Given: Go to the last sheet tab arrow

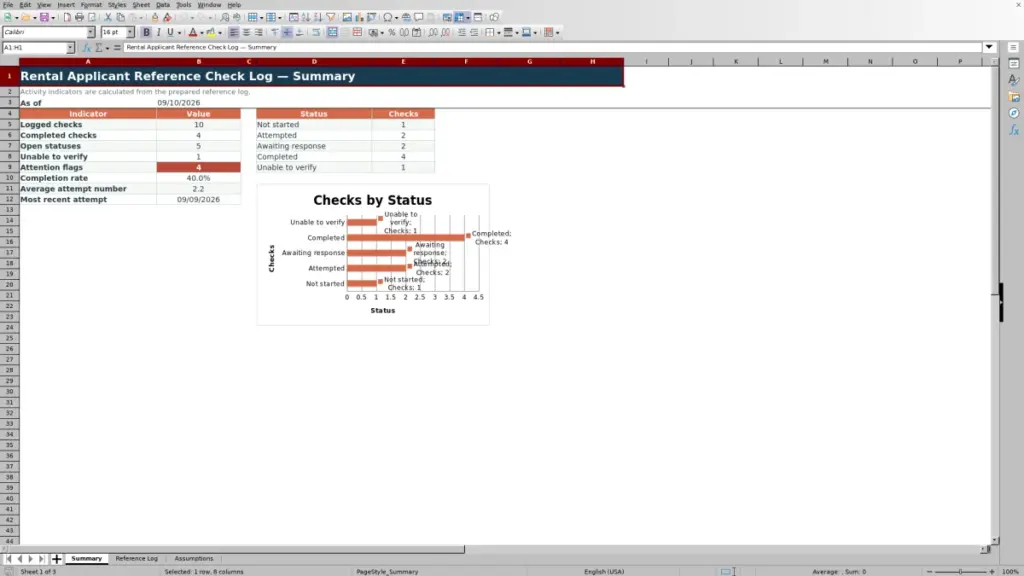Looking at the screenshot, I should [x=41, y=558].
